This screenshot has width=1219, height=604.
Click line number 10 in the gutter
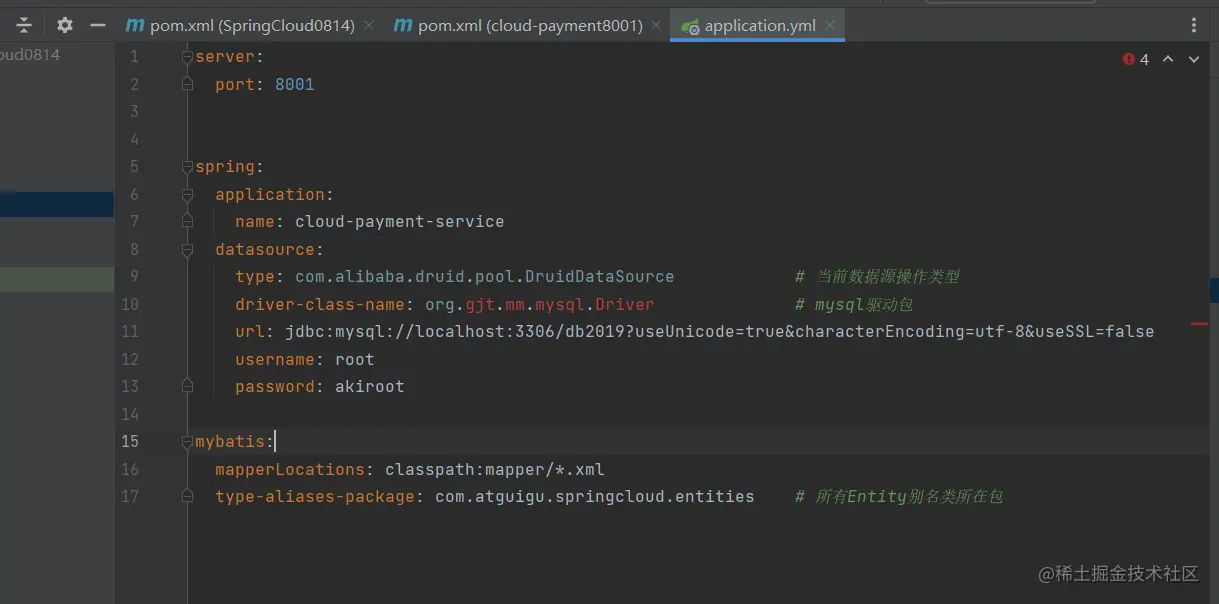130,304
